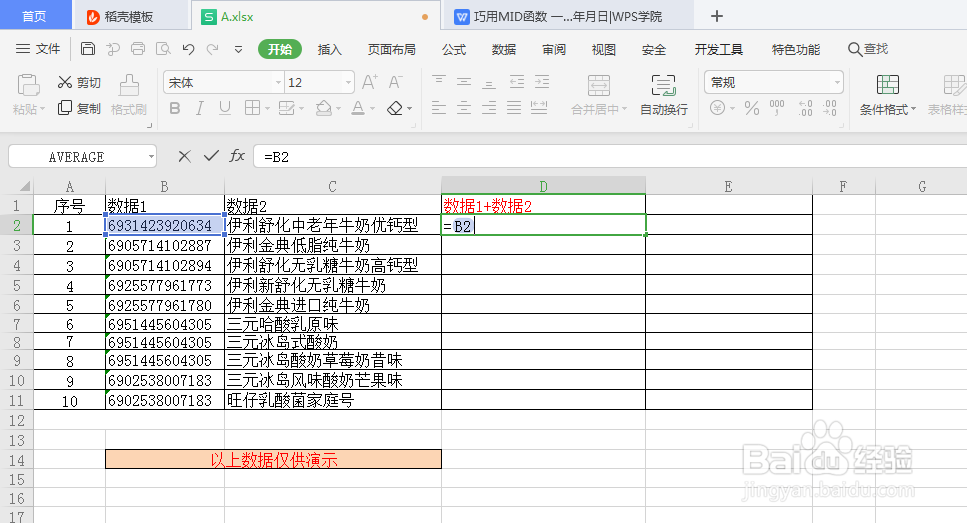Expand the 粘贴 paste options arrow

(x=43, y=110)
